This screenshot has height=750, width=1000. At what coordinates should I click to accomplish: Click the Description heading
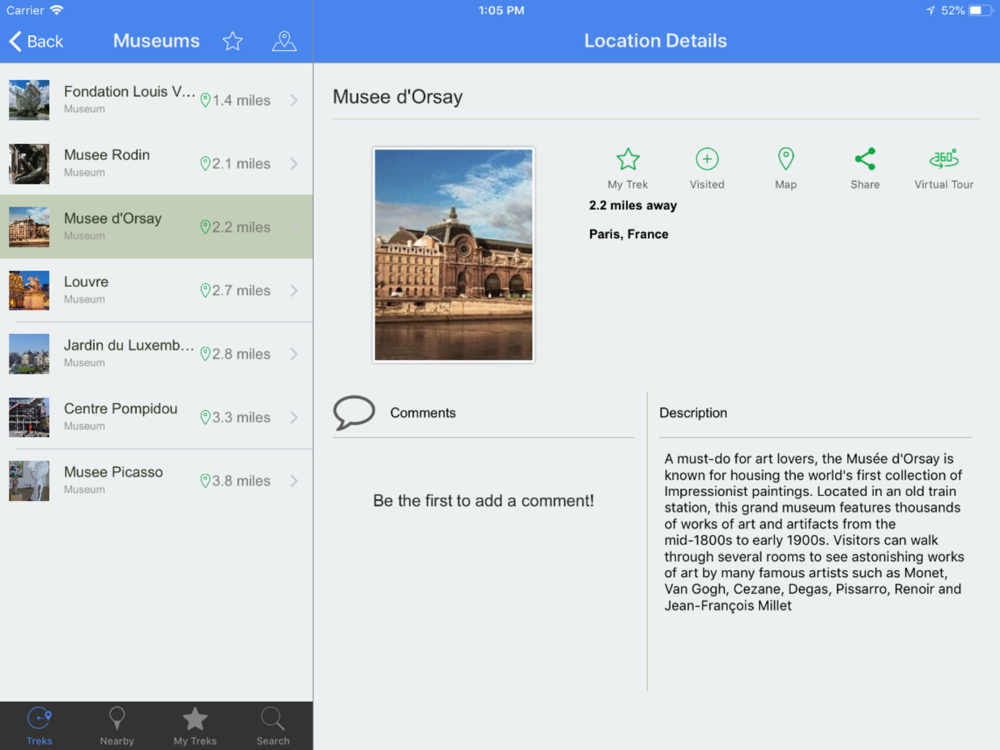[693, 413]
